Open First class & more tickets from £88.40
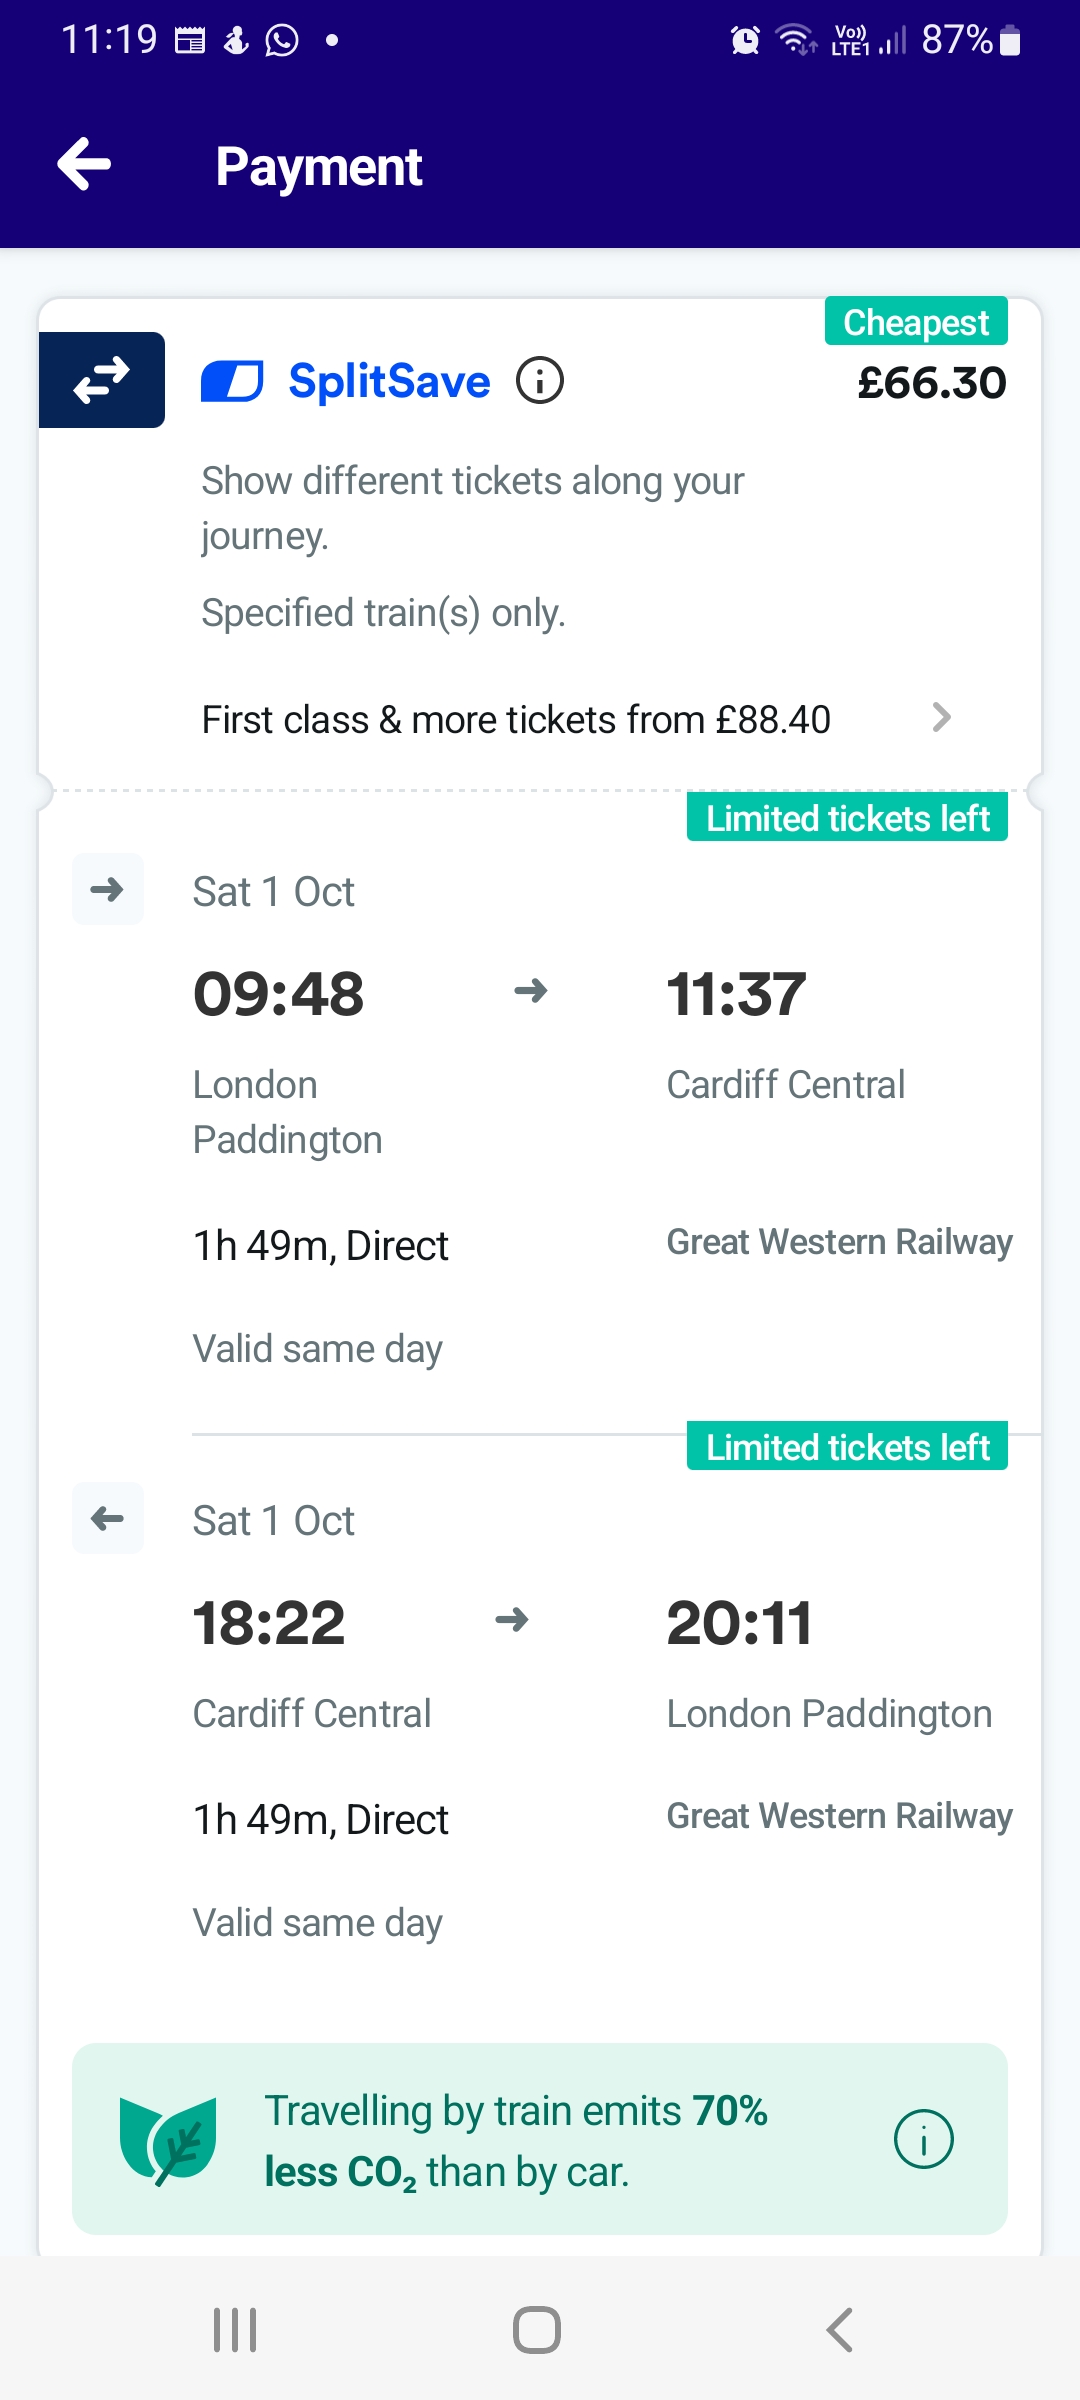1080x2400 pixels. click(516, 720)
